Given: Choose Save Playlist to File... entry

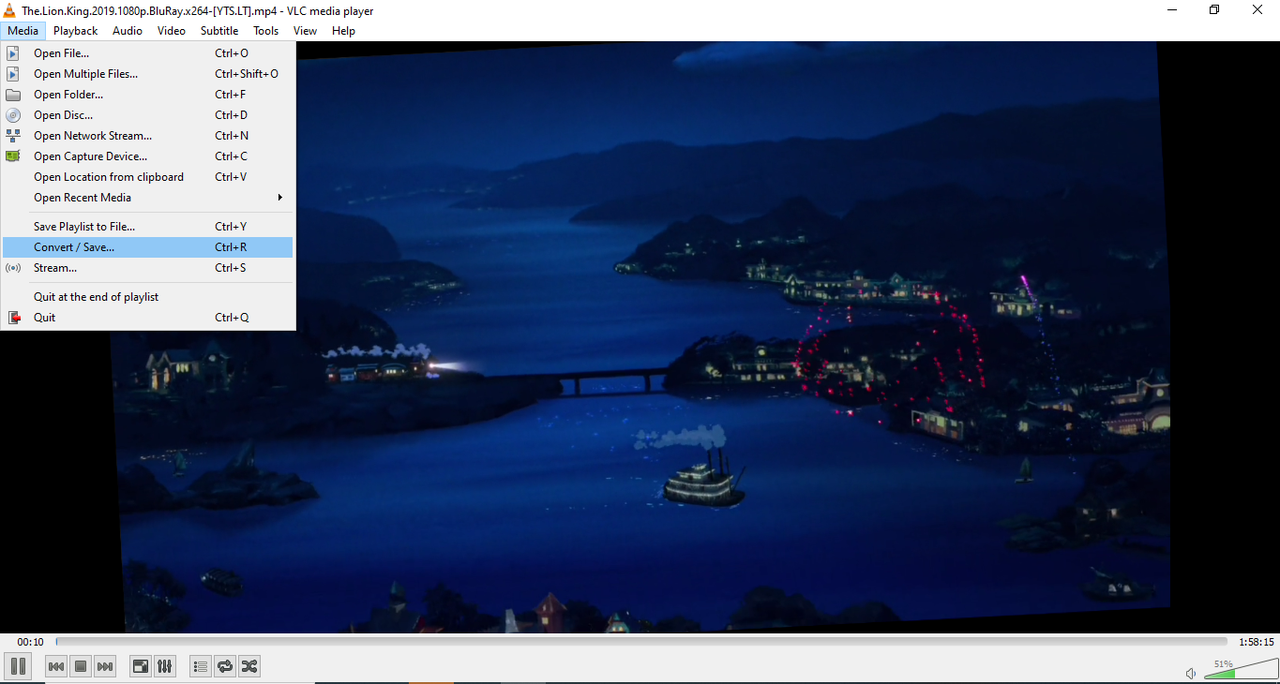Looking at the screenshot, I should click(x=148, y=227).
